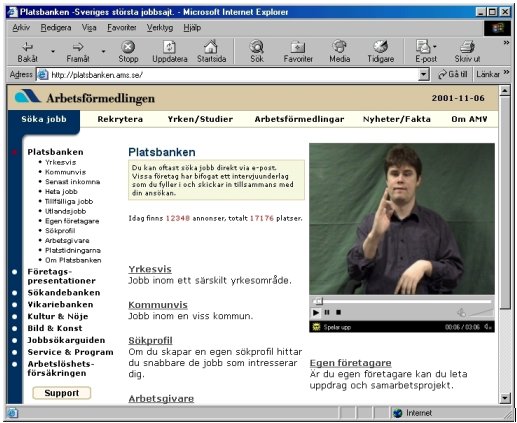Click the page scrollbar up arrow

(x=505, y=91)
